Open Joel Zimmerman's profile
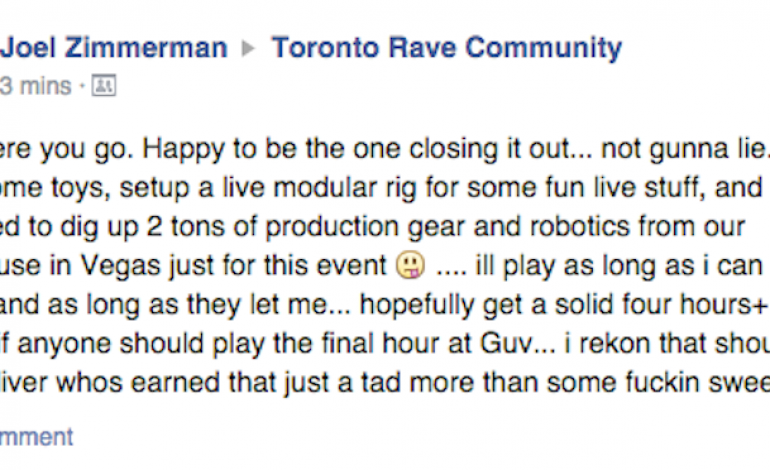770x470 pixels. click(x=115, y=47)
